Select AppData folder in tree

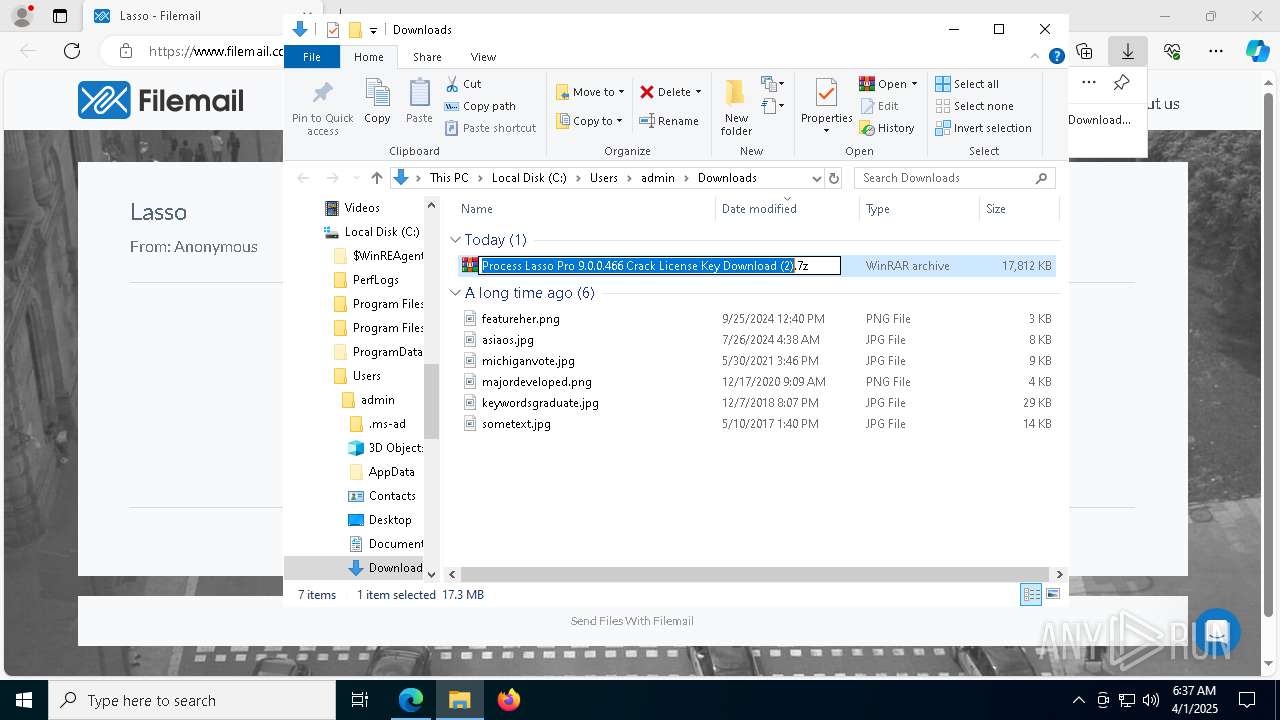pos(391,472)
